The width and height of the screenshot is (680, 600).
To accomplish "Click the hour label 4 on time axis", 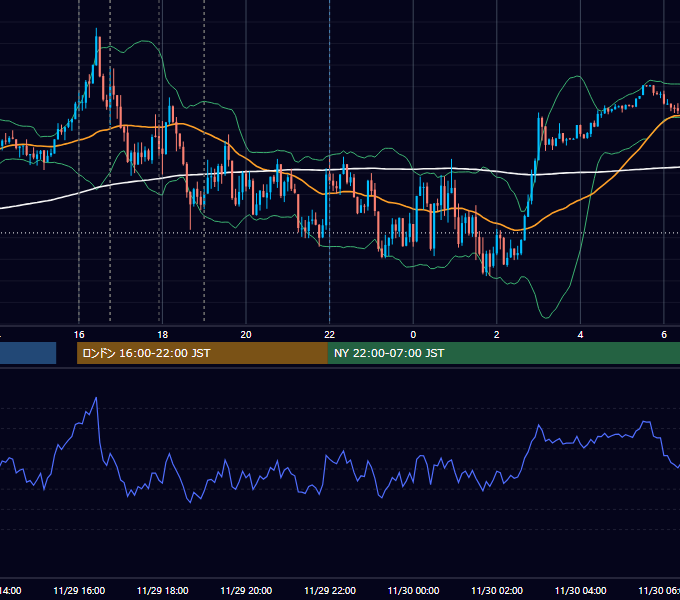I will (580, 335).
